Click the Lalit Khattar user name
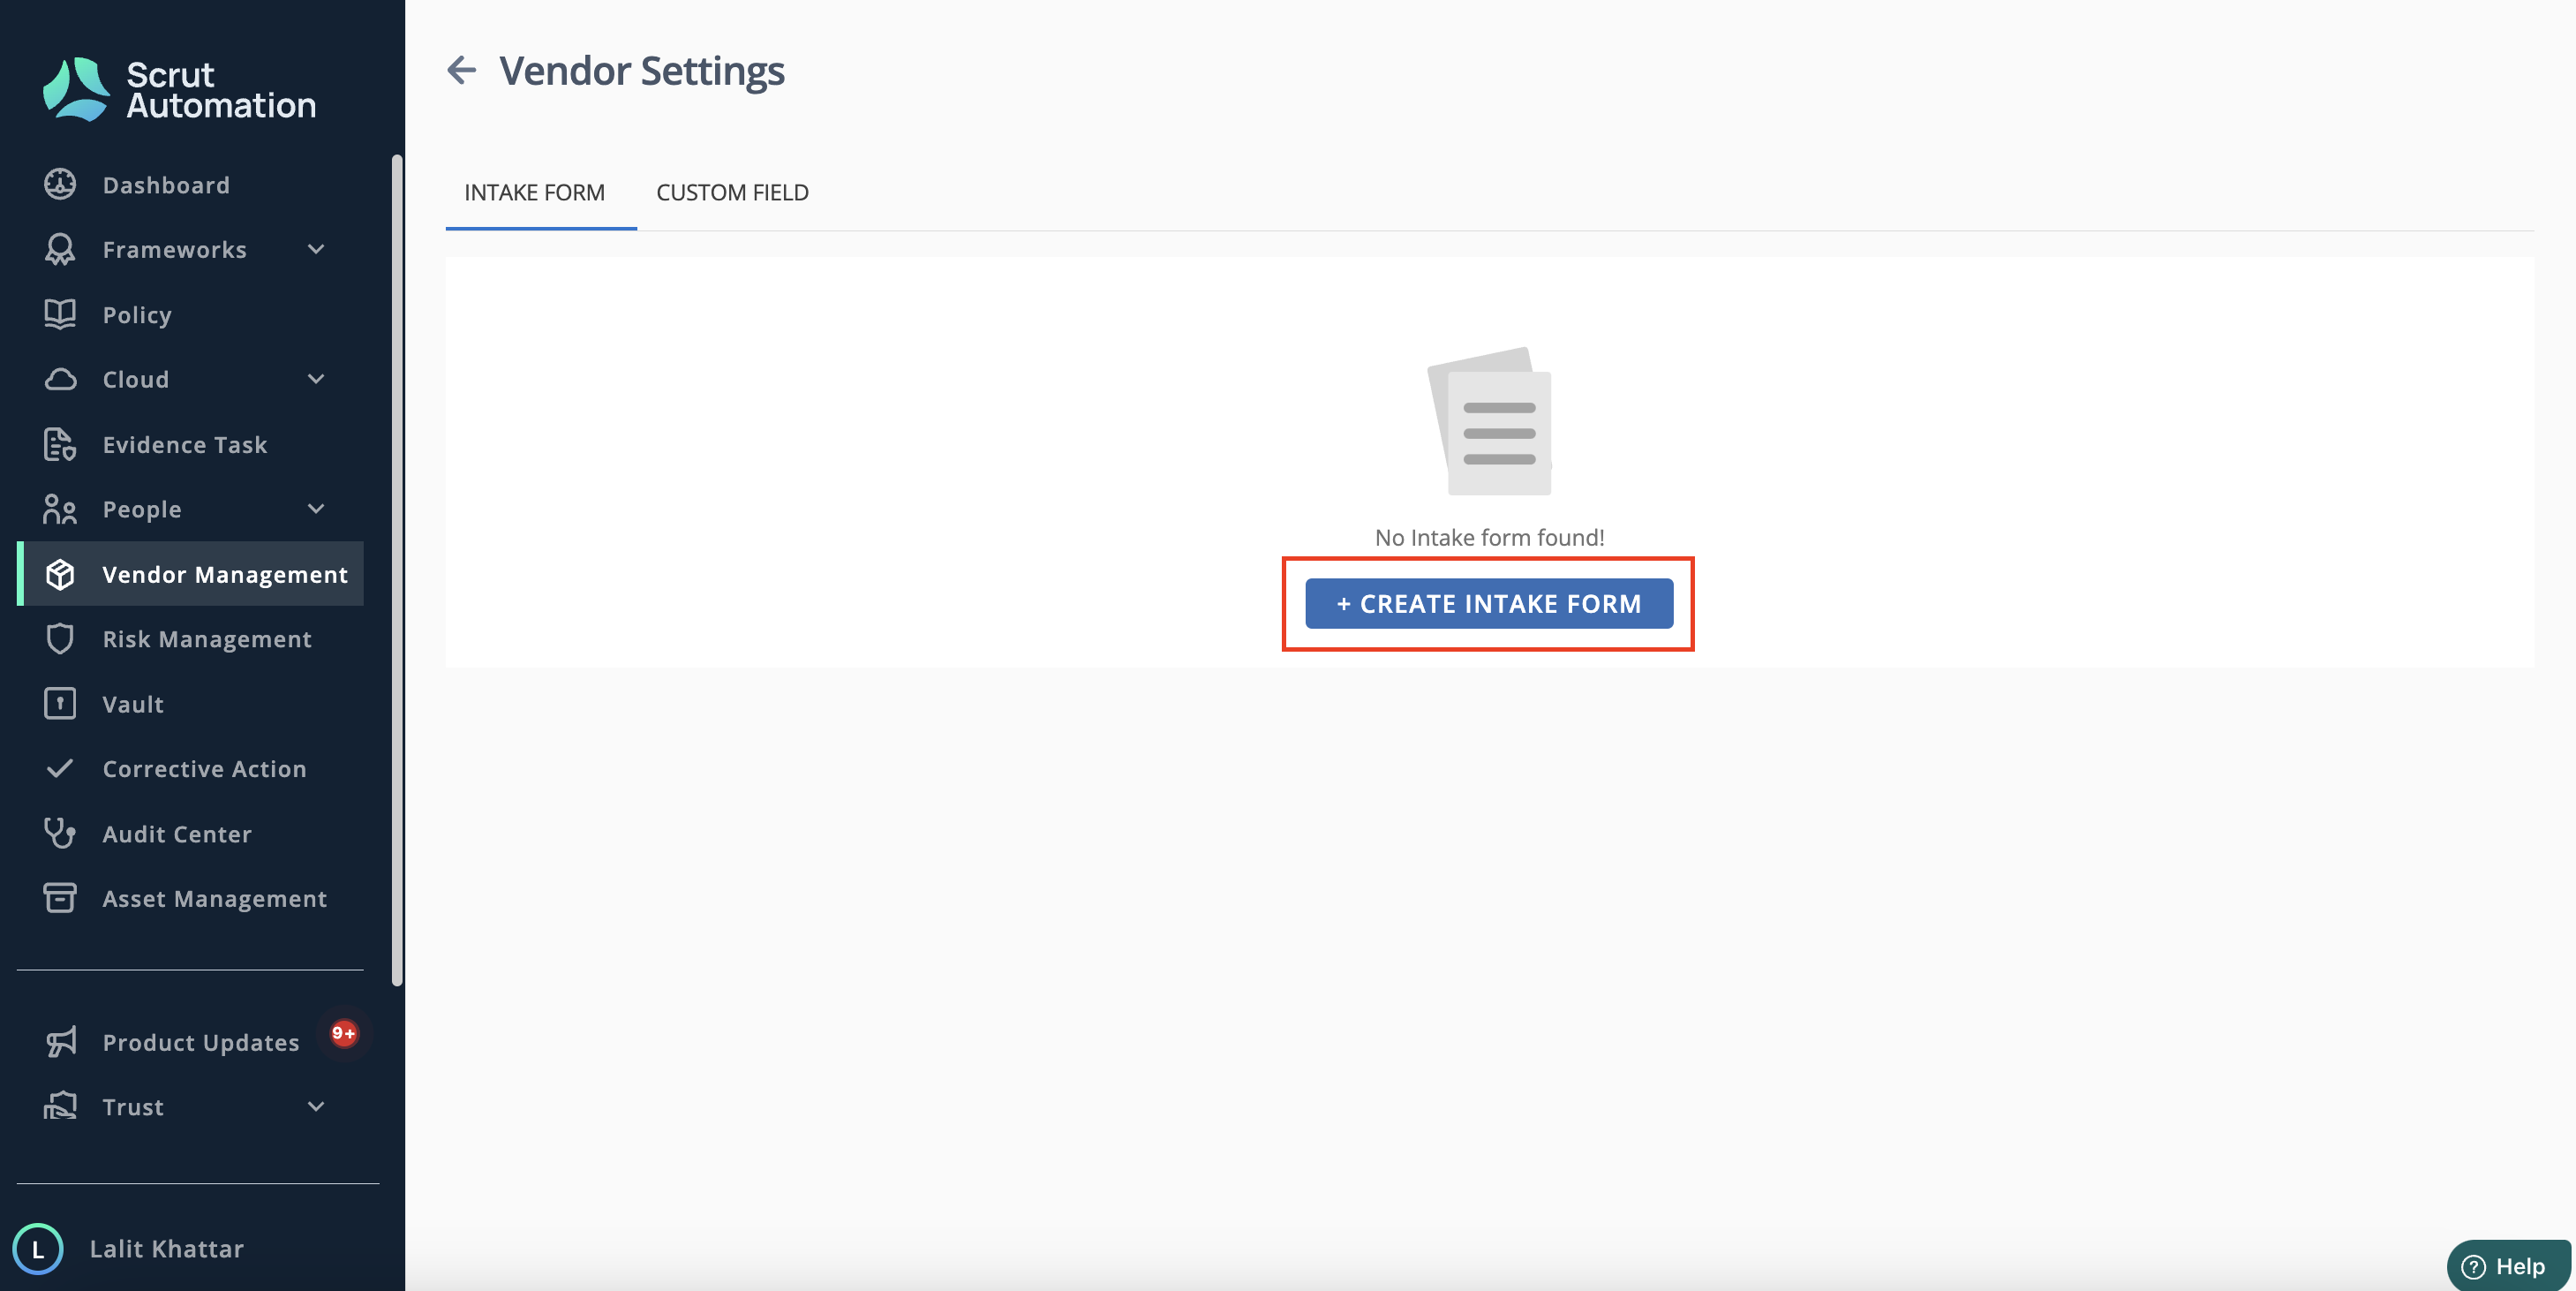The height and width of the screenshot is (1291, 2576). click(x=167, y=1248)
